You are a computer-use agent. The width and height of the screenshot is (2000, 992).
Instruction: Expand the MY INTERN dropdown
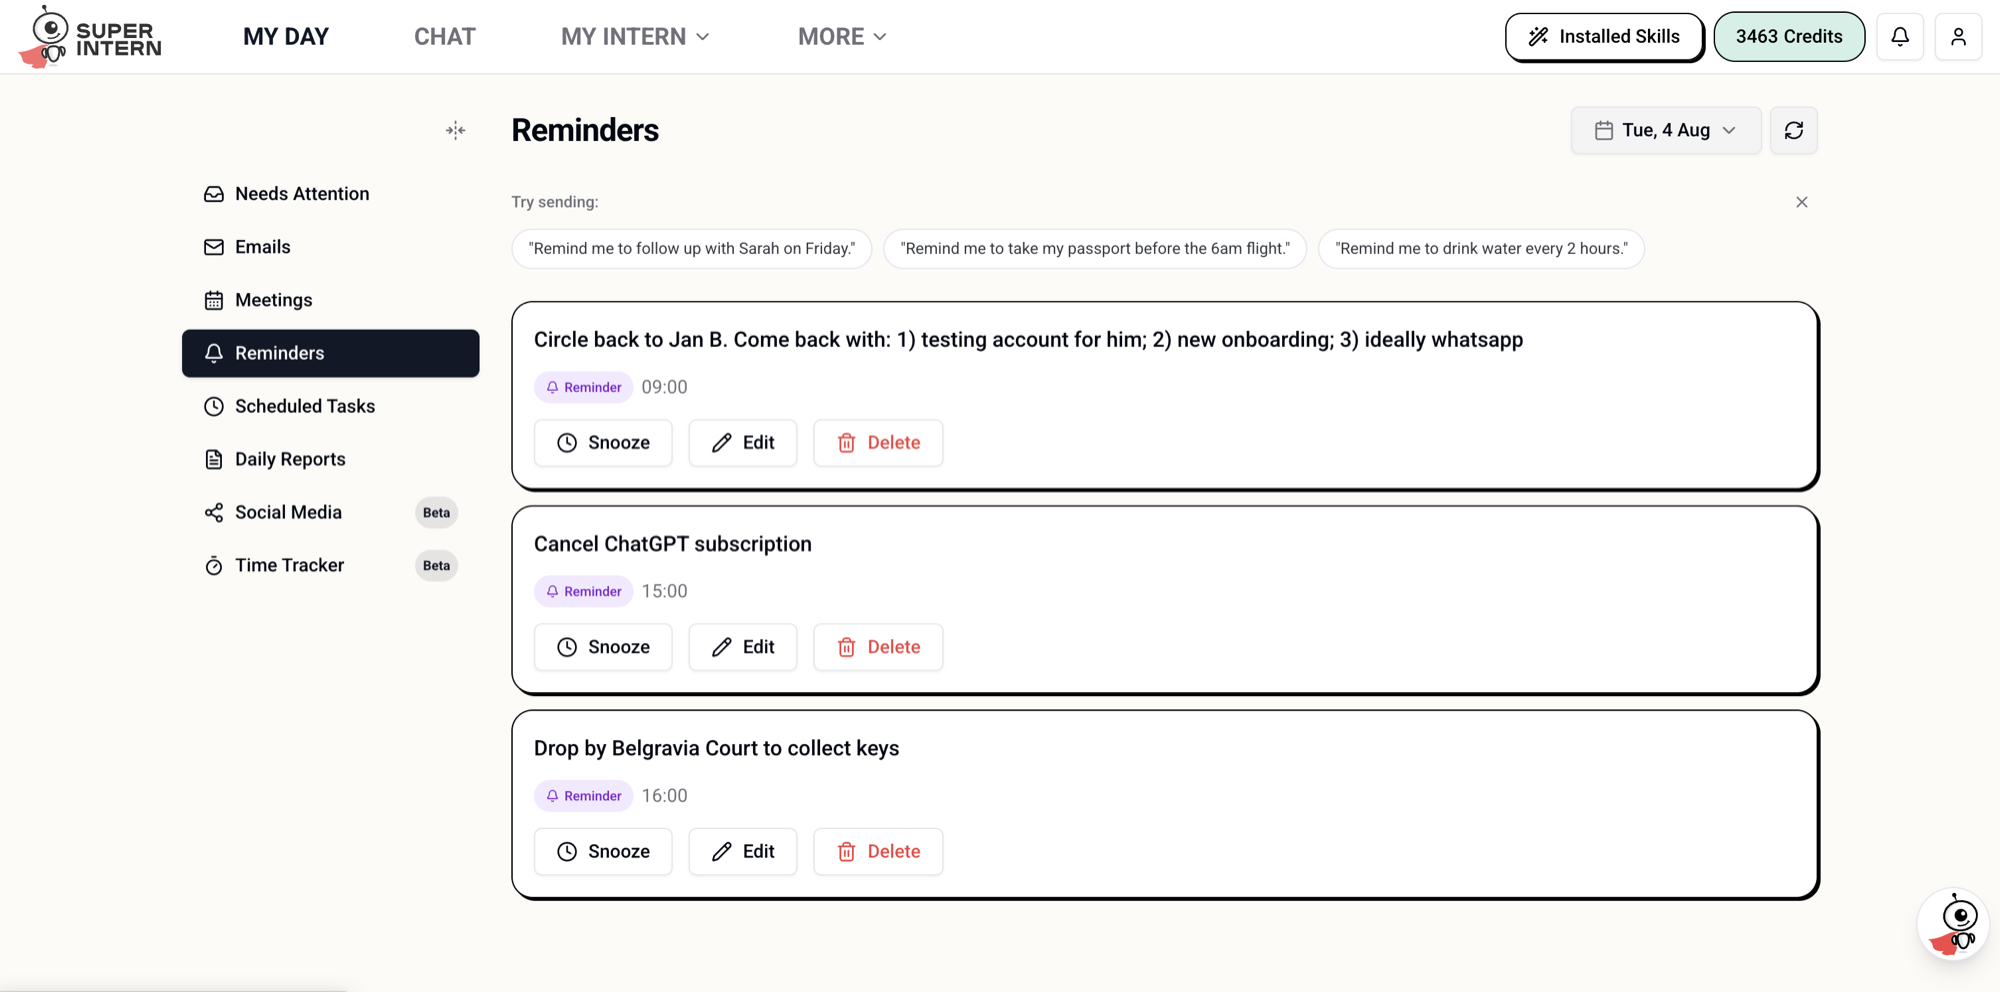[635, 37]
